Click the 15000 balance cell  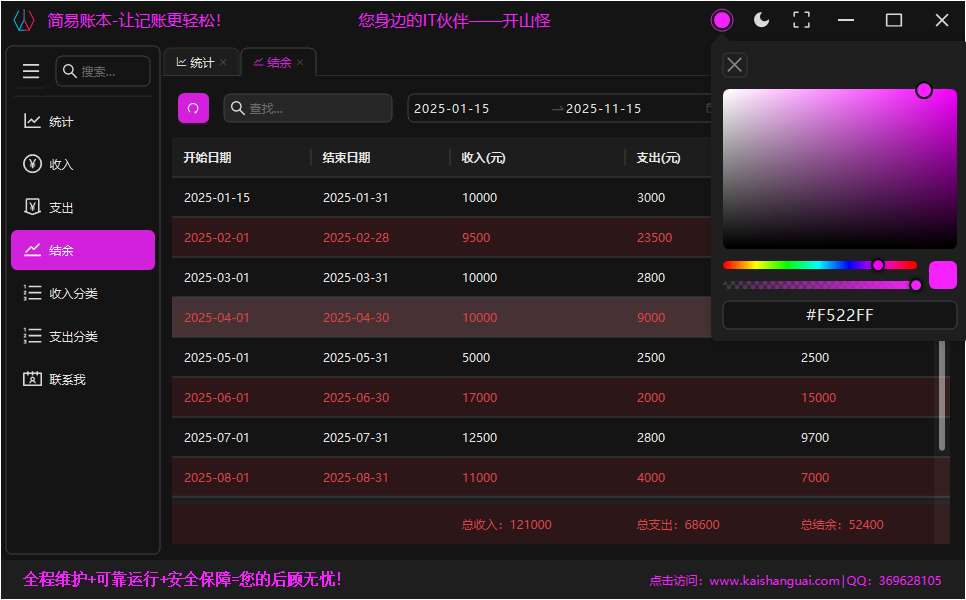[x=819, y=398]
